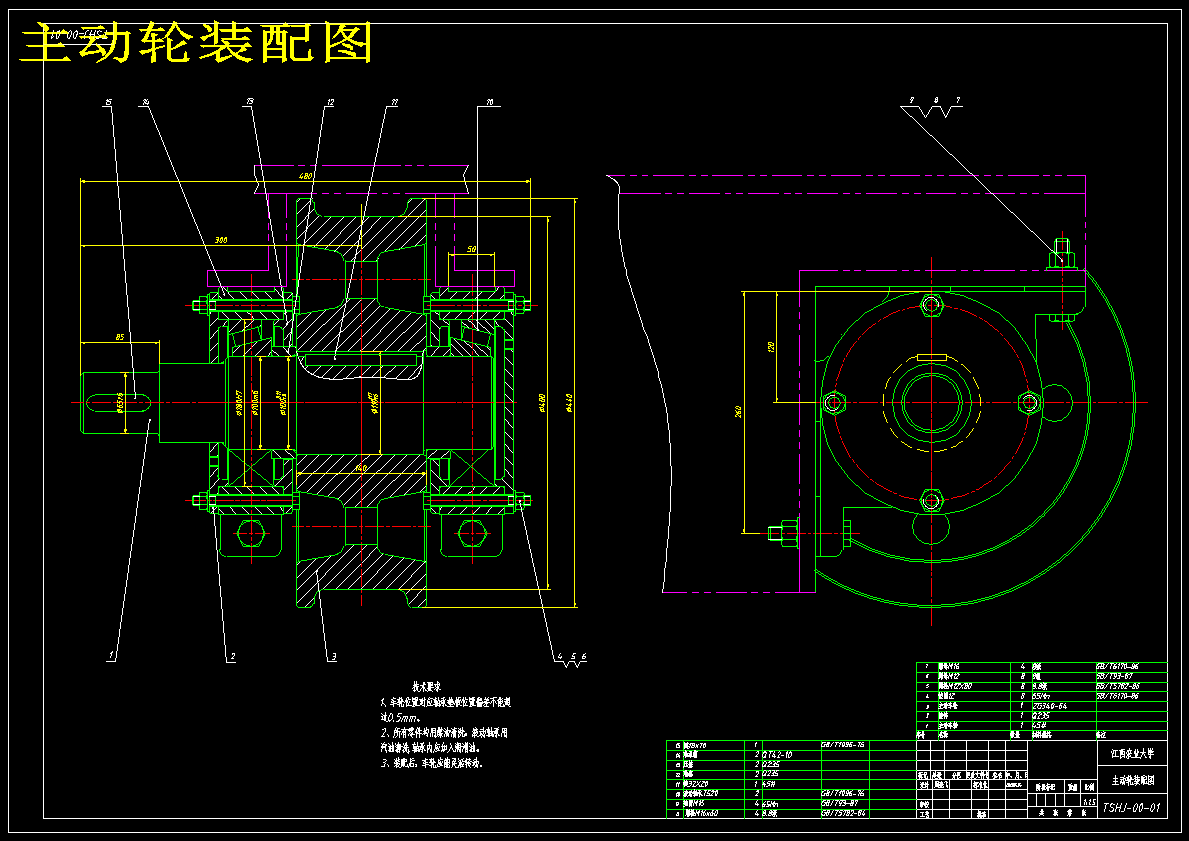Select the 技术要求 heading text
The image size is (1189, 841).
(x=428, y=685)
